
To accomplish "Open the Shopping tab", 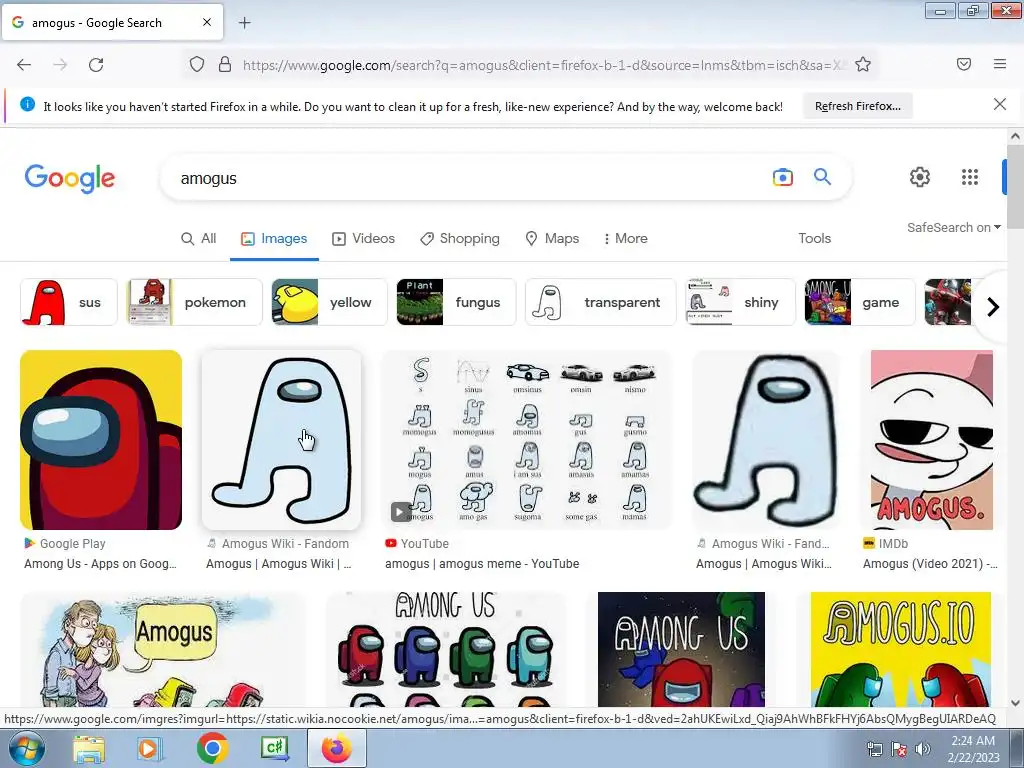I will tap(460, 239).
